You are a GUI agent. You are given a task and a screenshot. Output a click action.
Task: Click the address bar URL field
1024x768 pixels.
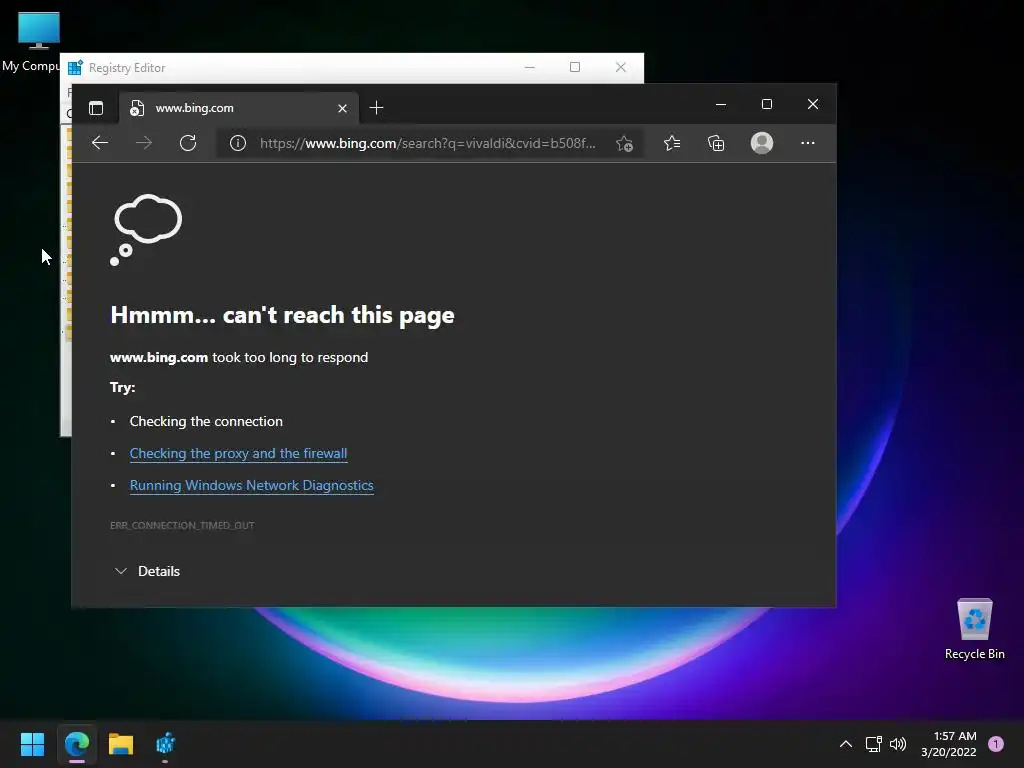click(428, 143)
